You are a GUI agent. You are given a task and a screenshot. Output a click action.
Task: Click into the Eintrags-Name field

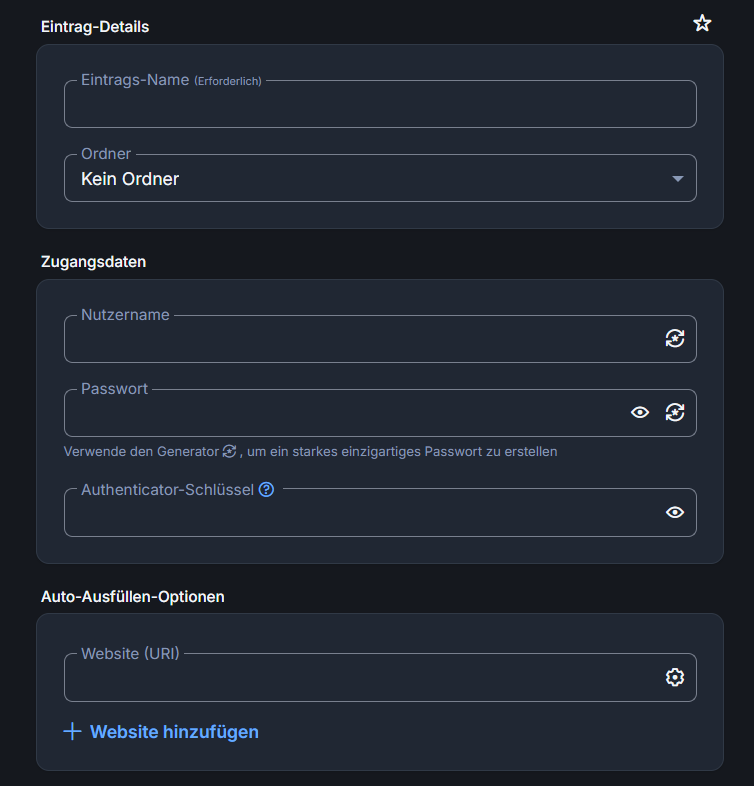(380, 104)
